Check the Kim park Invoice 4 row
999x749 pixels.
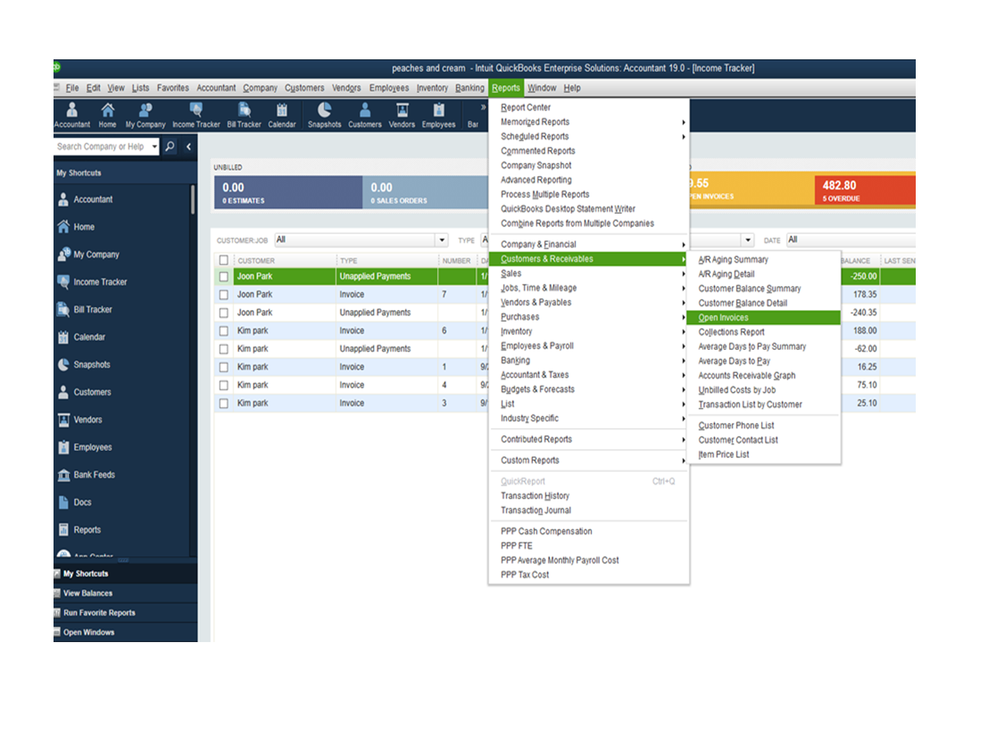point(224,385)
